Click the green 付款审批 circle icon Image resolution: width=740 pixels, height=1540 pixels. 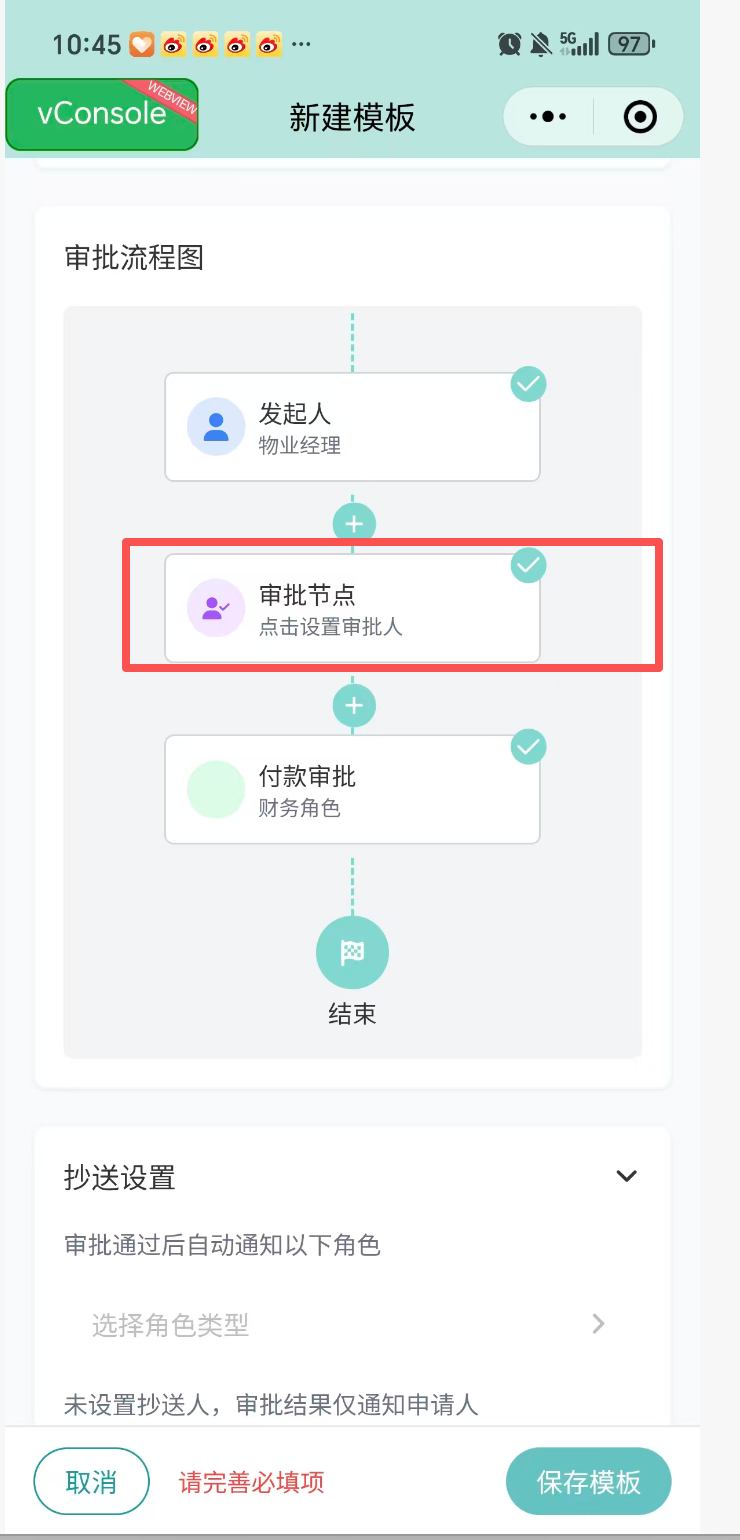pyautogui.click(x=216, y=789)
